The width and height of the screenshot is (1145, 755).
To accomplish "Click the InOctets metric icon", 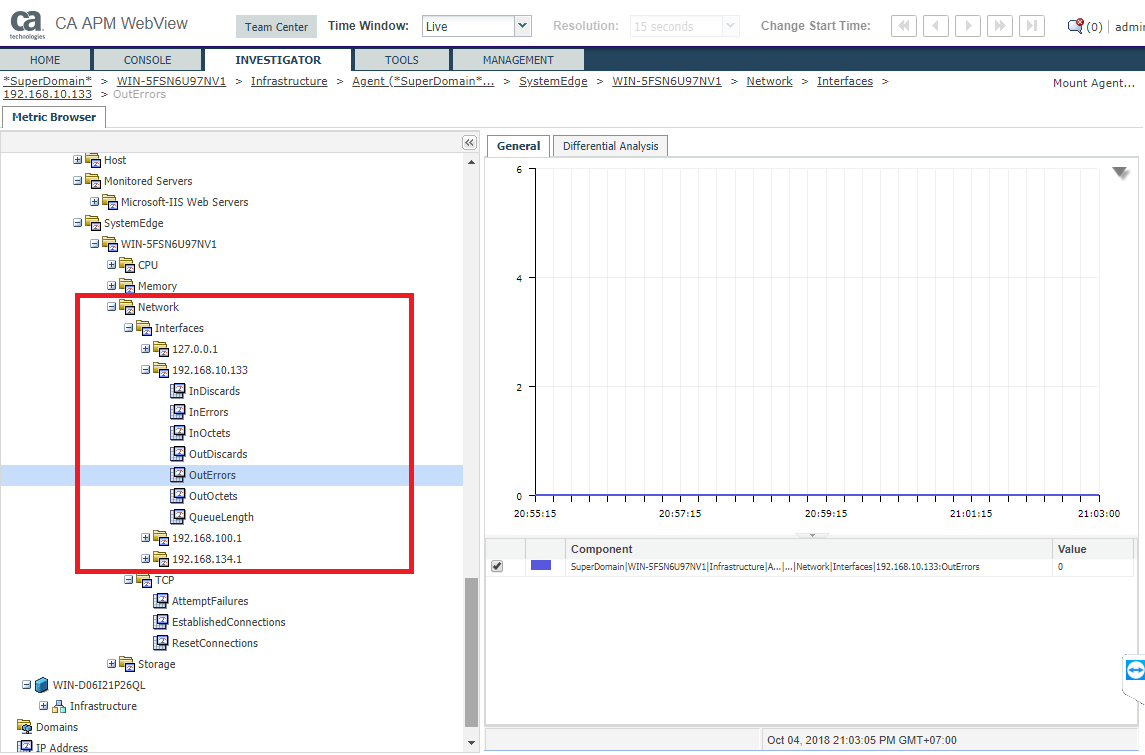I will coord(177,433).
